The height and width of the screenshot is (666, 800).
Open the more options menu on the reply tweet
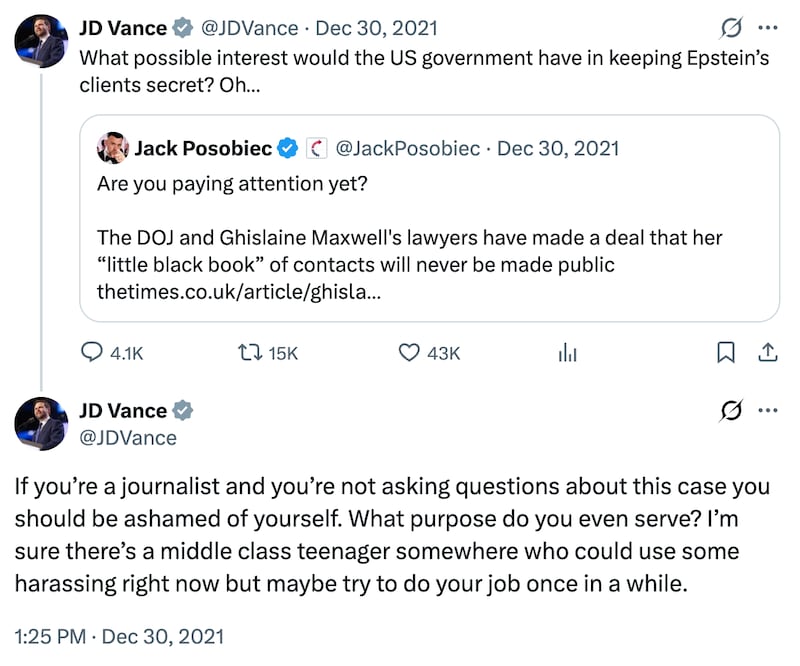[x=768, y=410]
